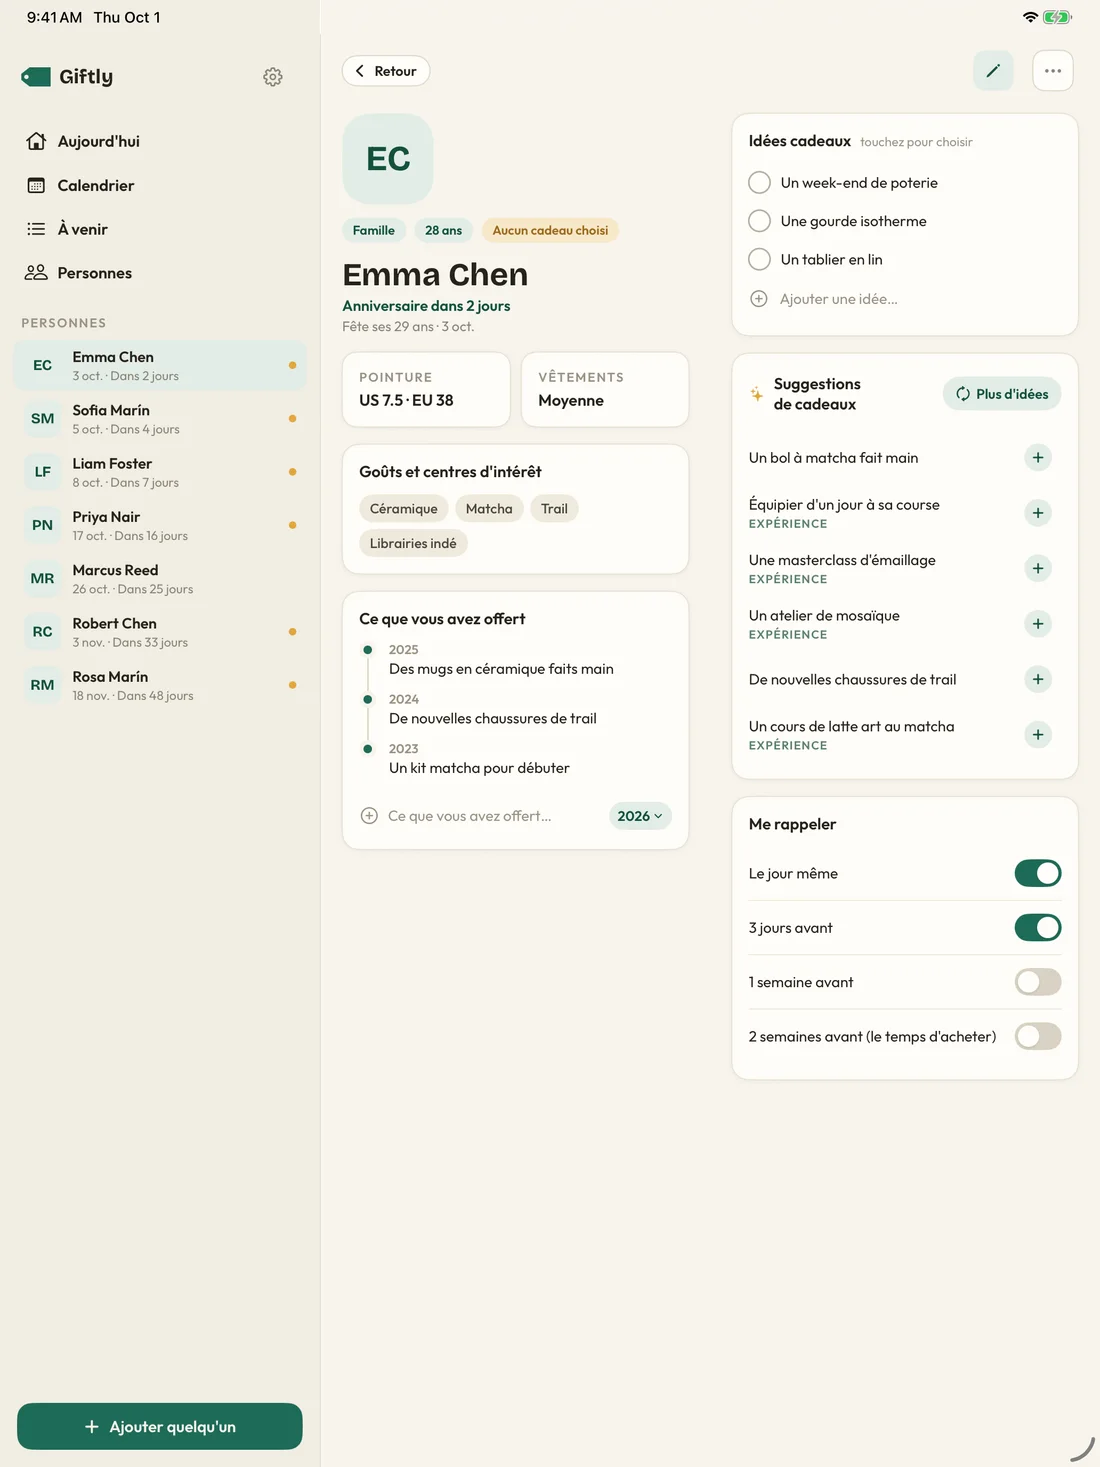Click the list icon beside À venir

click(36, 229)
